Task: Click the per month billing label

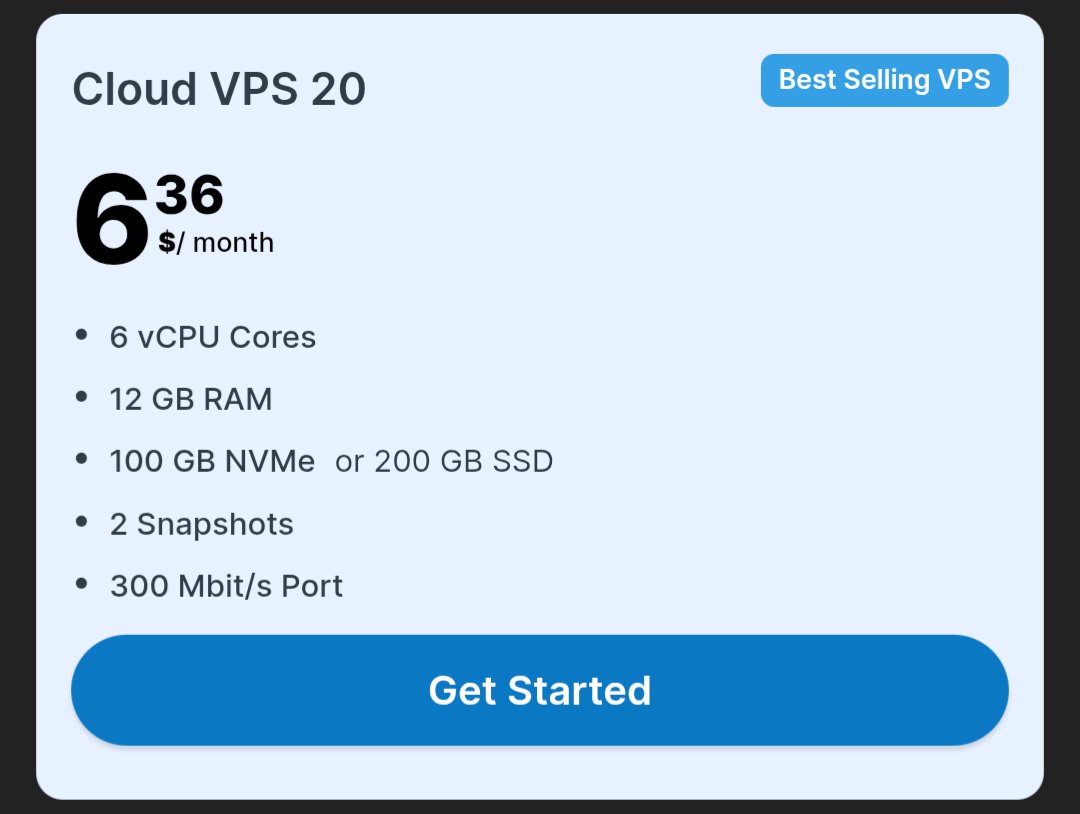Action: (x=225, y=242)
